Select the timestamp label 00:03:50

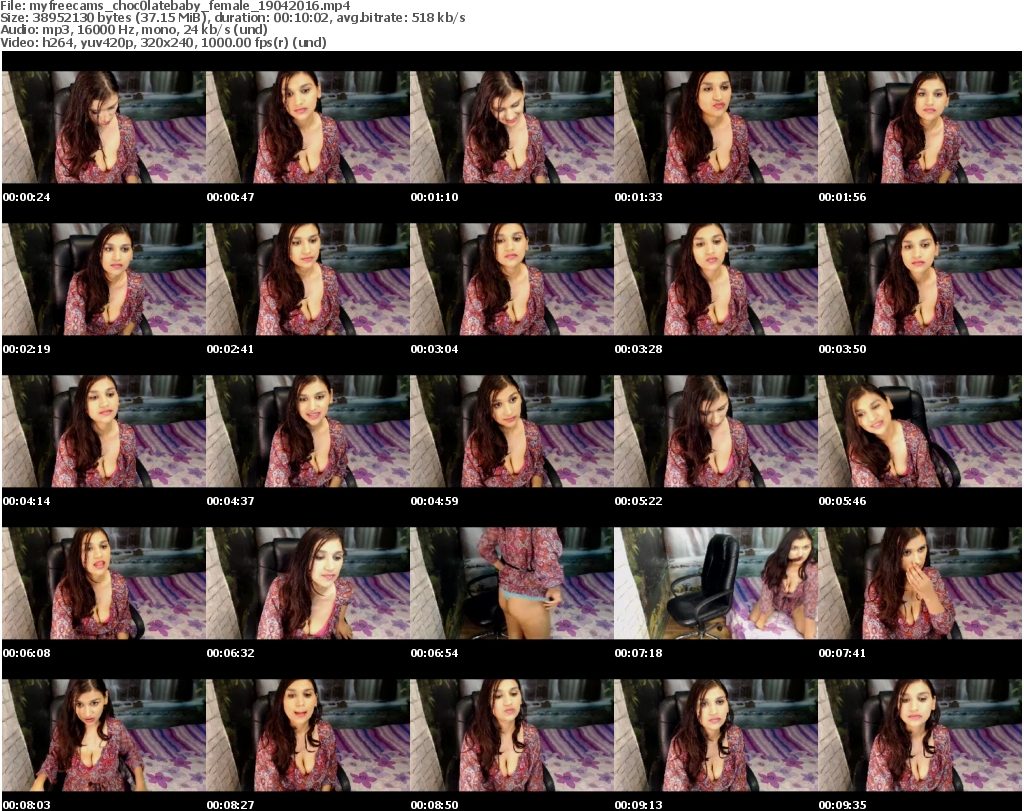pos(842,349)
